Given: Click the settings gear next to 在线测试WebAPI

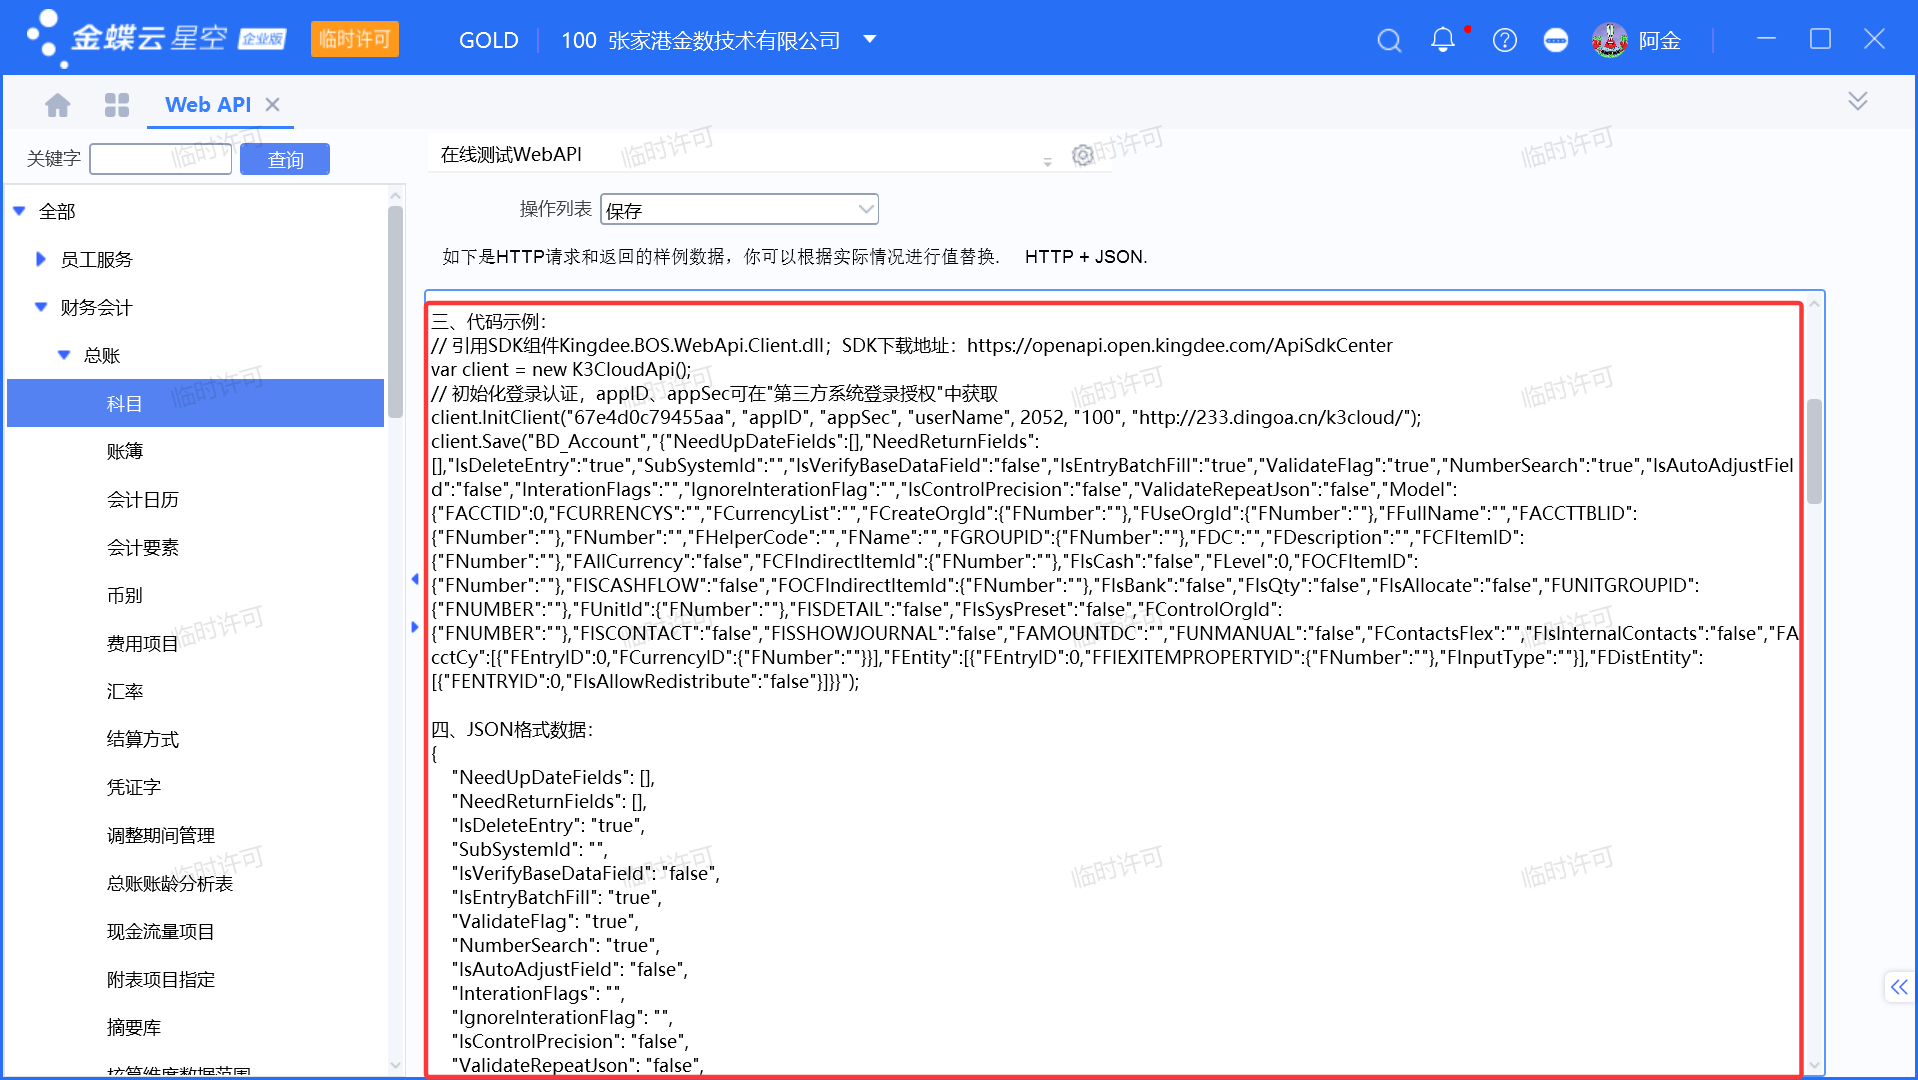Looking at the screenshot, I should [x=1082, y=155].
